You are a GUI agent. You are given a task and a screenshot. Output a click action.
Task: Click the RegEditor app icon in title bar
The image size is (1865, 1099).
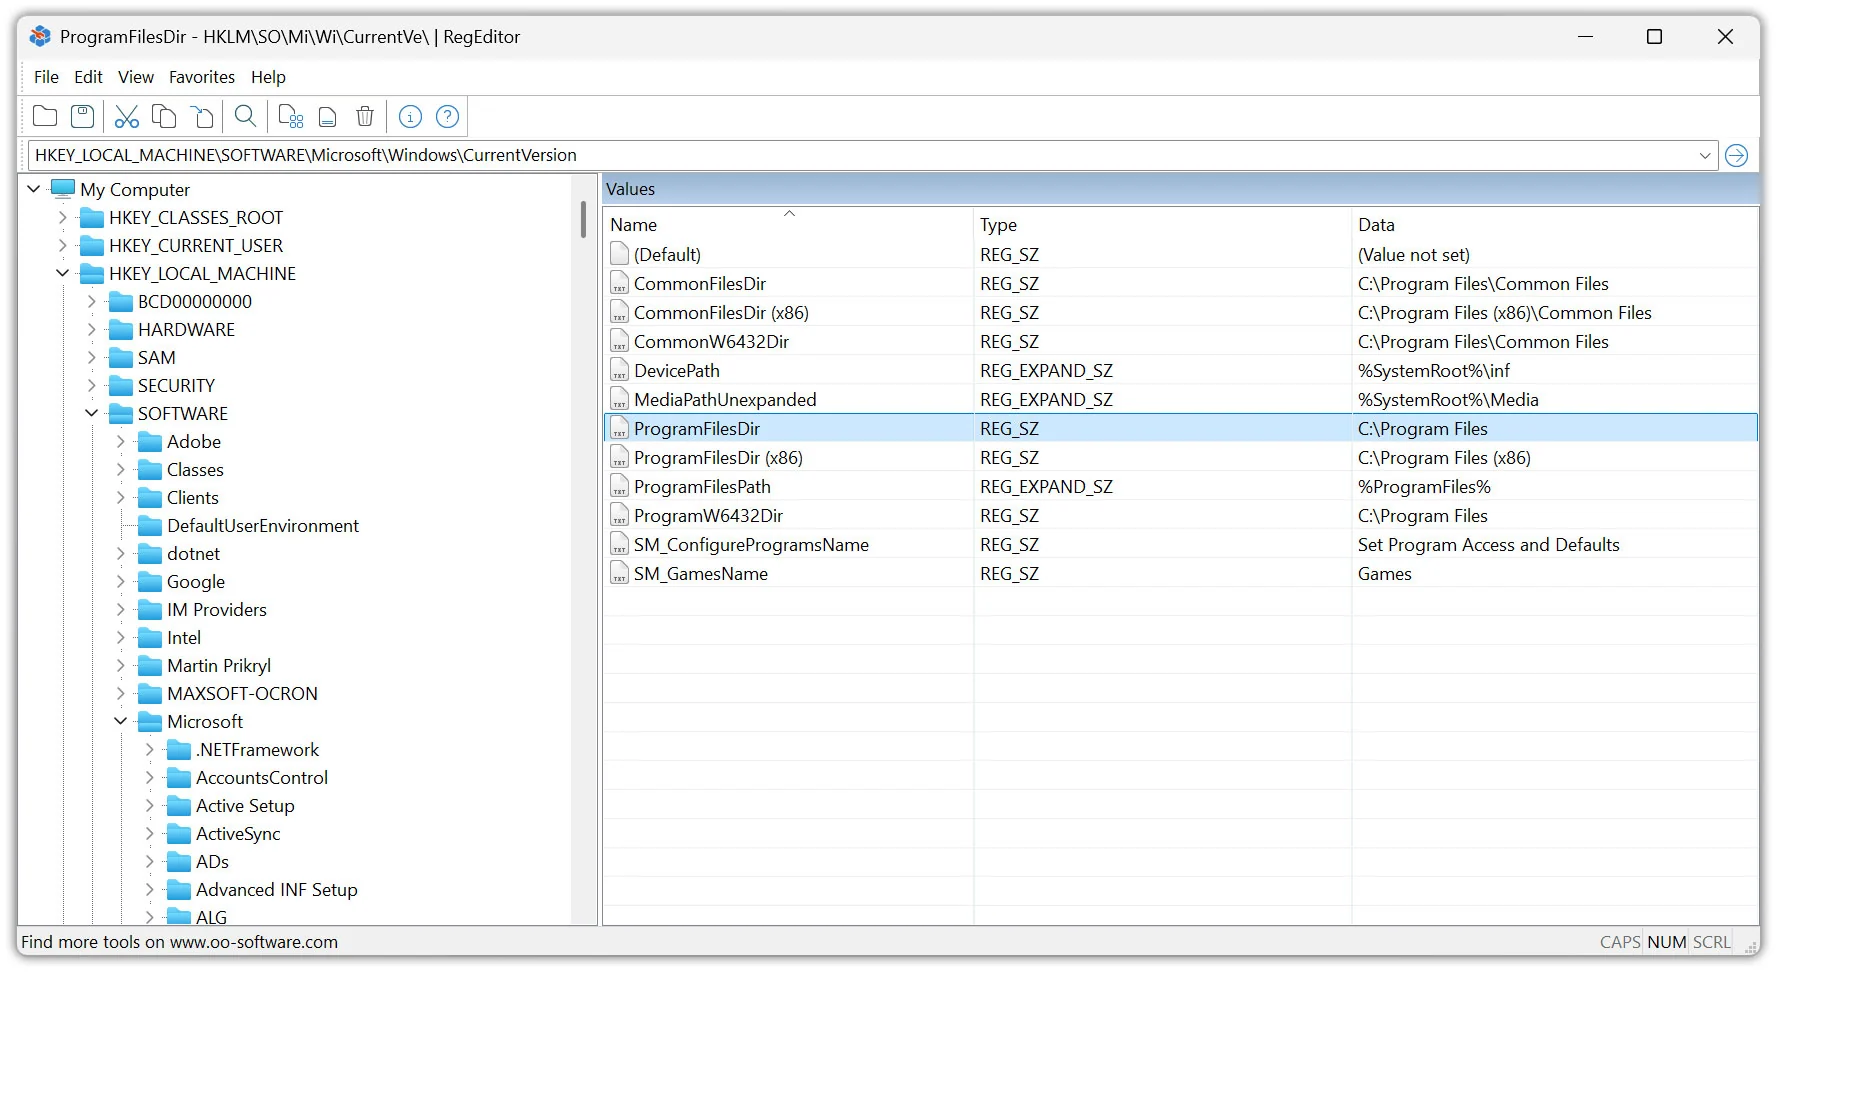click(40, 36)
